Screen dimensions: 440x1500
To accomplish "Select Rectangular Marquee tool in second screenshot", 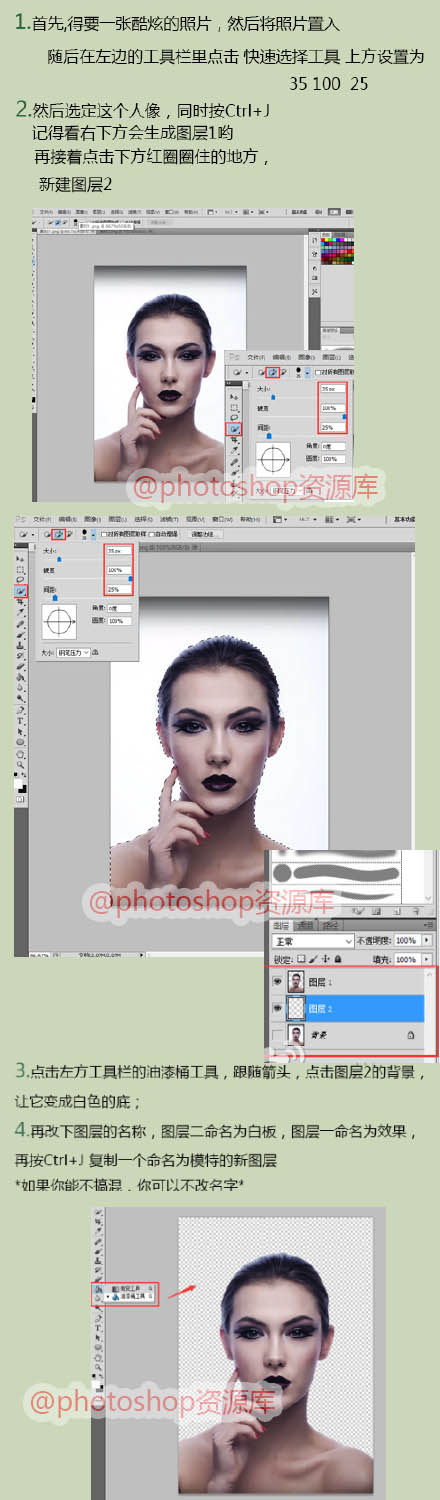I will tap(20, 570).
